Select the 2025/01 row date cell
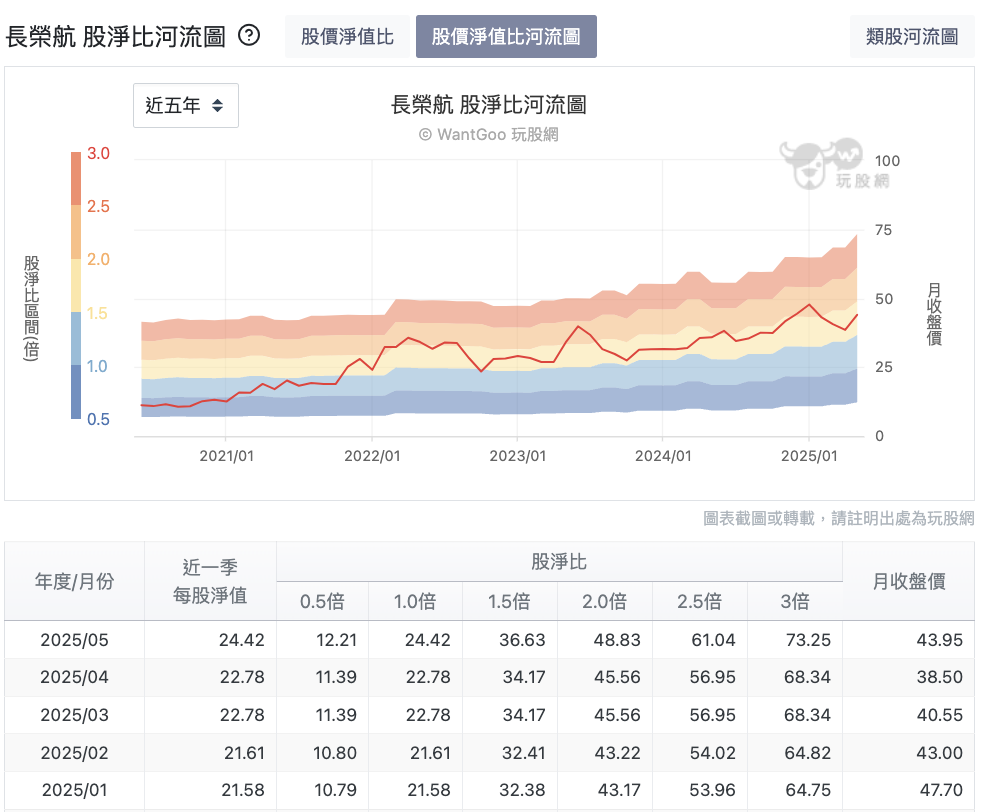 [x=75, y=790]
